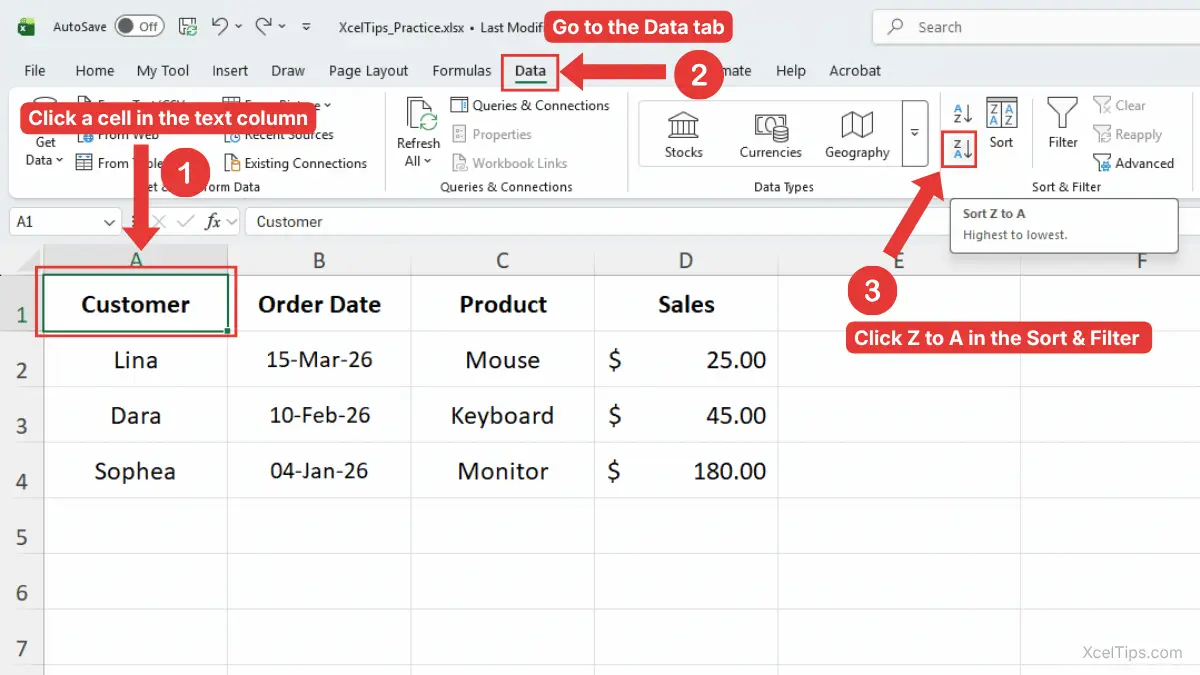The height and width of the screenshot is (675, 1200).
Task: Open the Page Layout tab
Action: click(368, 71)
